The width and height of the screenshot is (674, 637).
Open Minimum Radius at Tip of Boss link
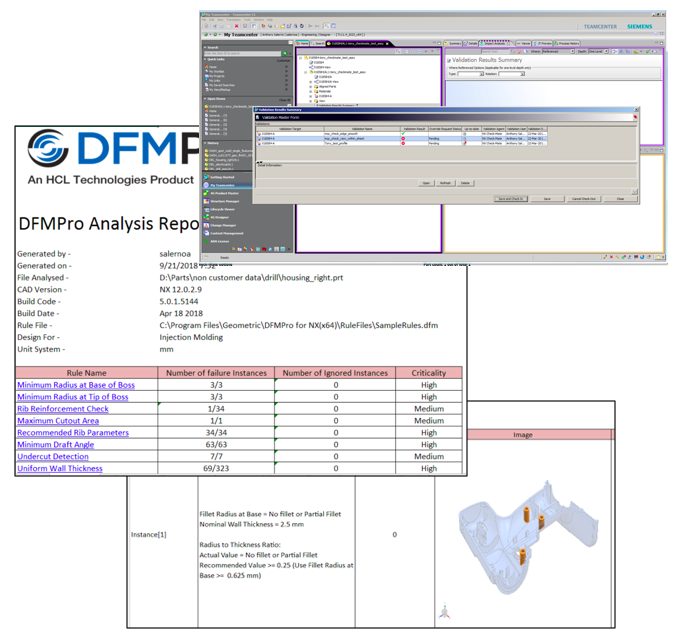pos(73,397)
